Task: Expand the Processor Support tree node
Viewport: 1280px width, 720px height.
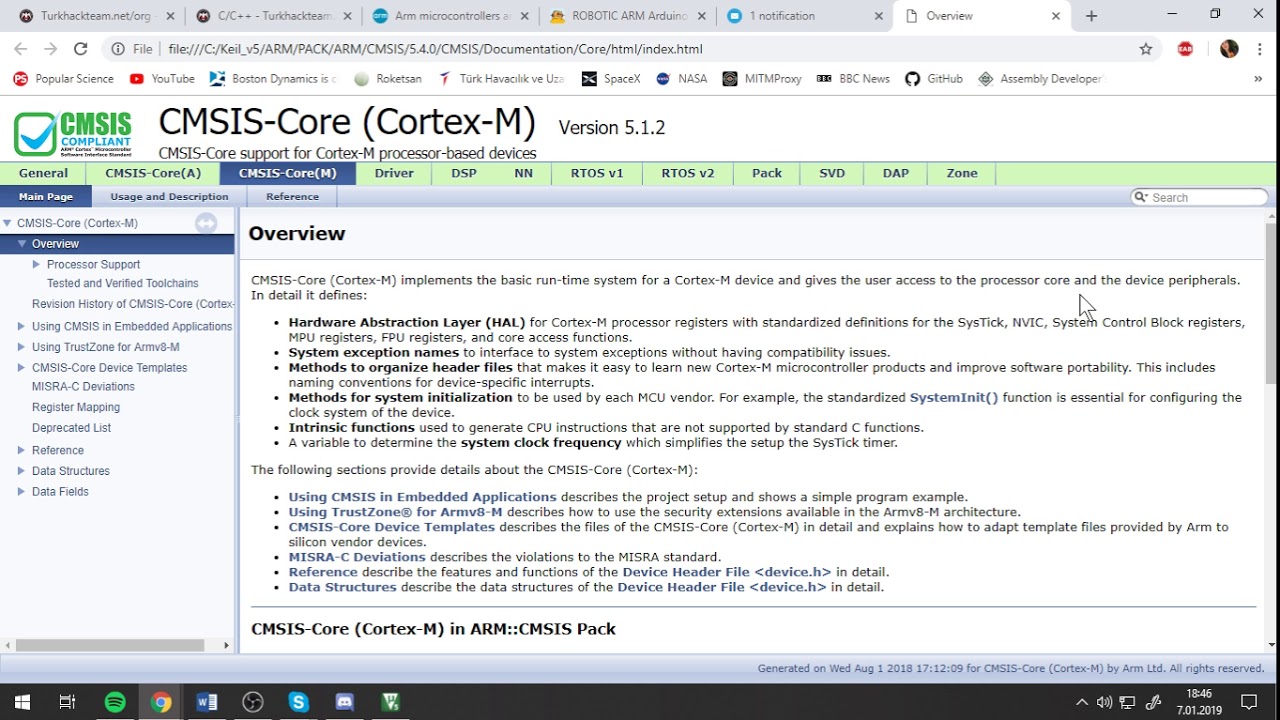Action: 36,264
